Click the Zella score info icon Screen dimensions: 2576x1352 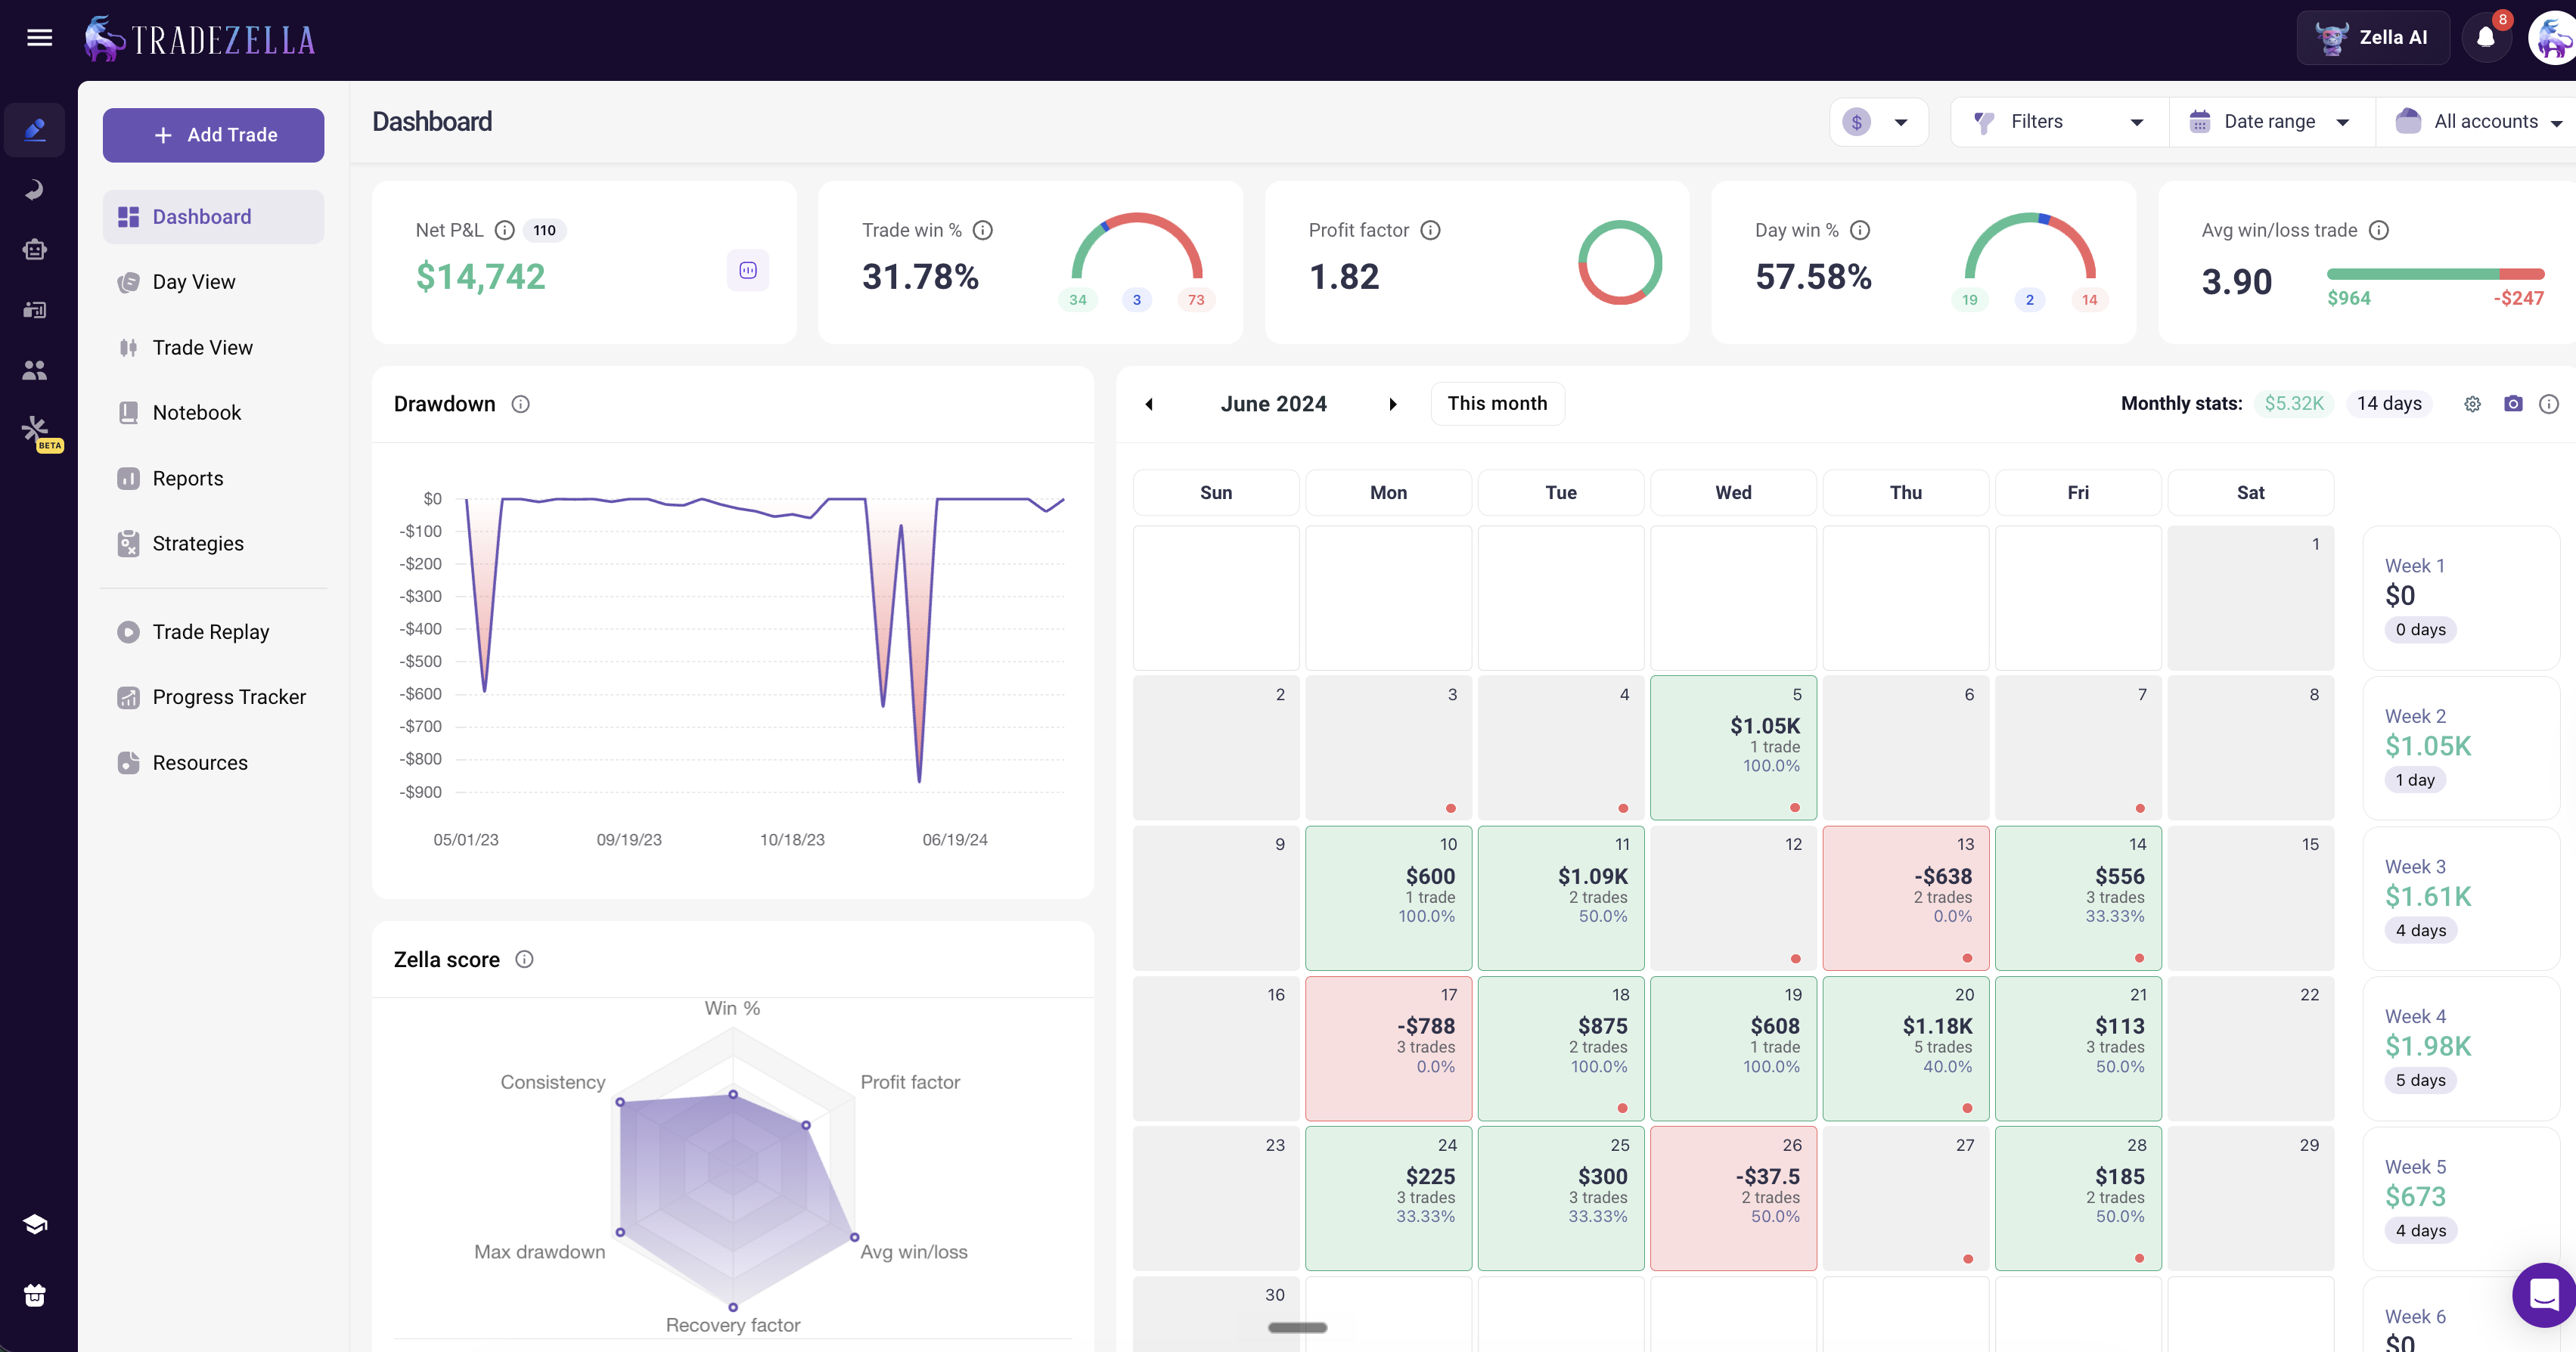tap(524, 959)
